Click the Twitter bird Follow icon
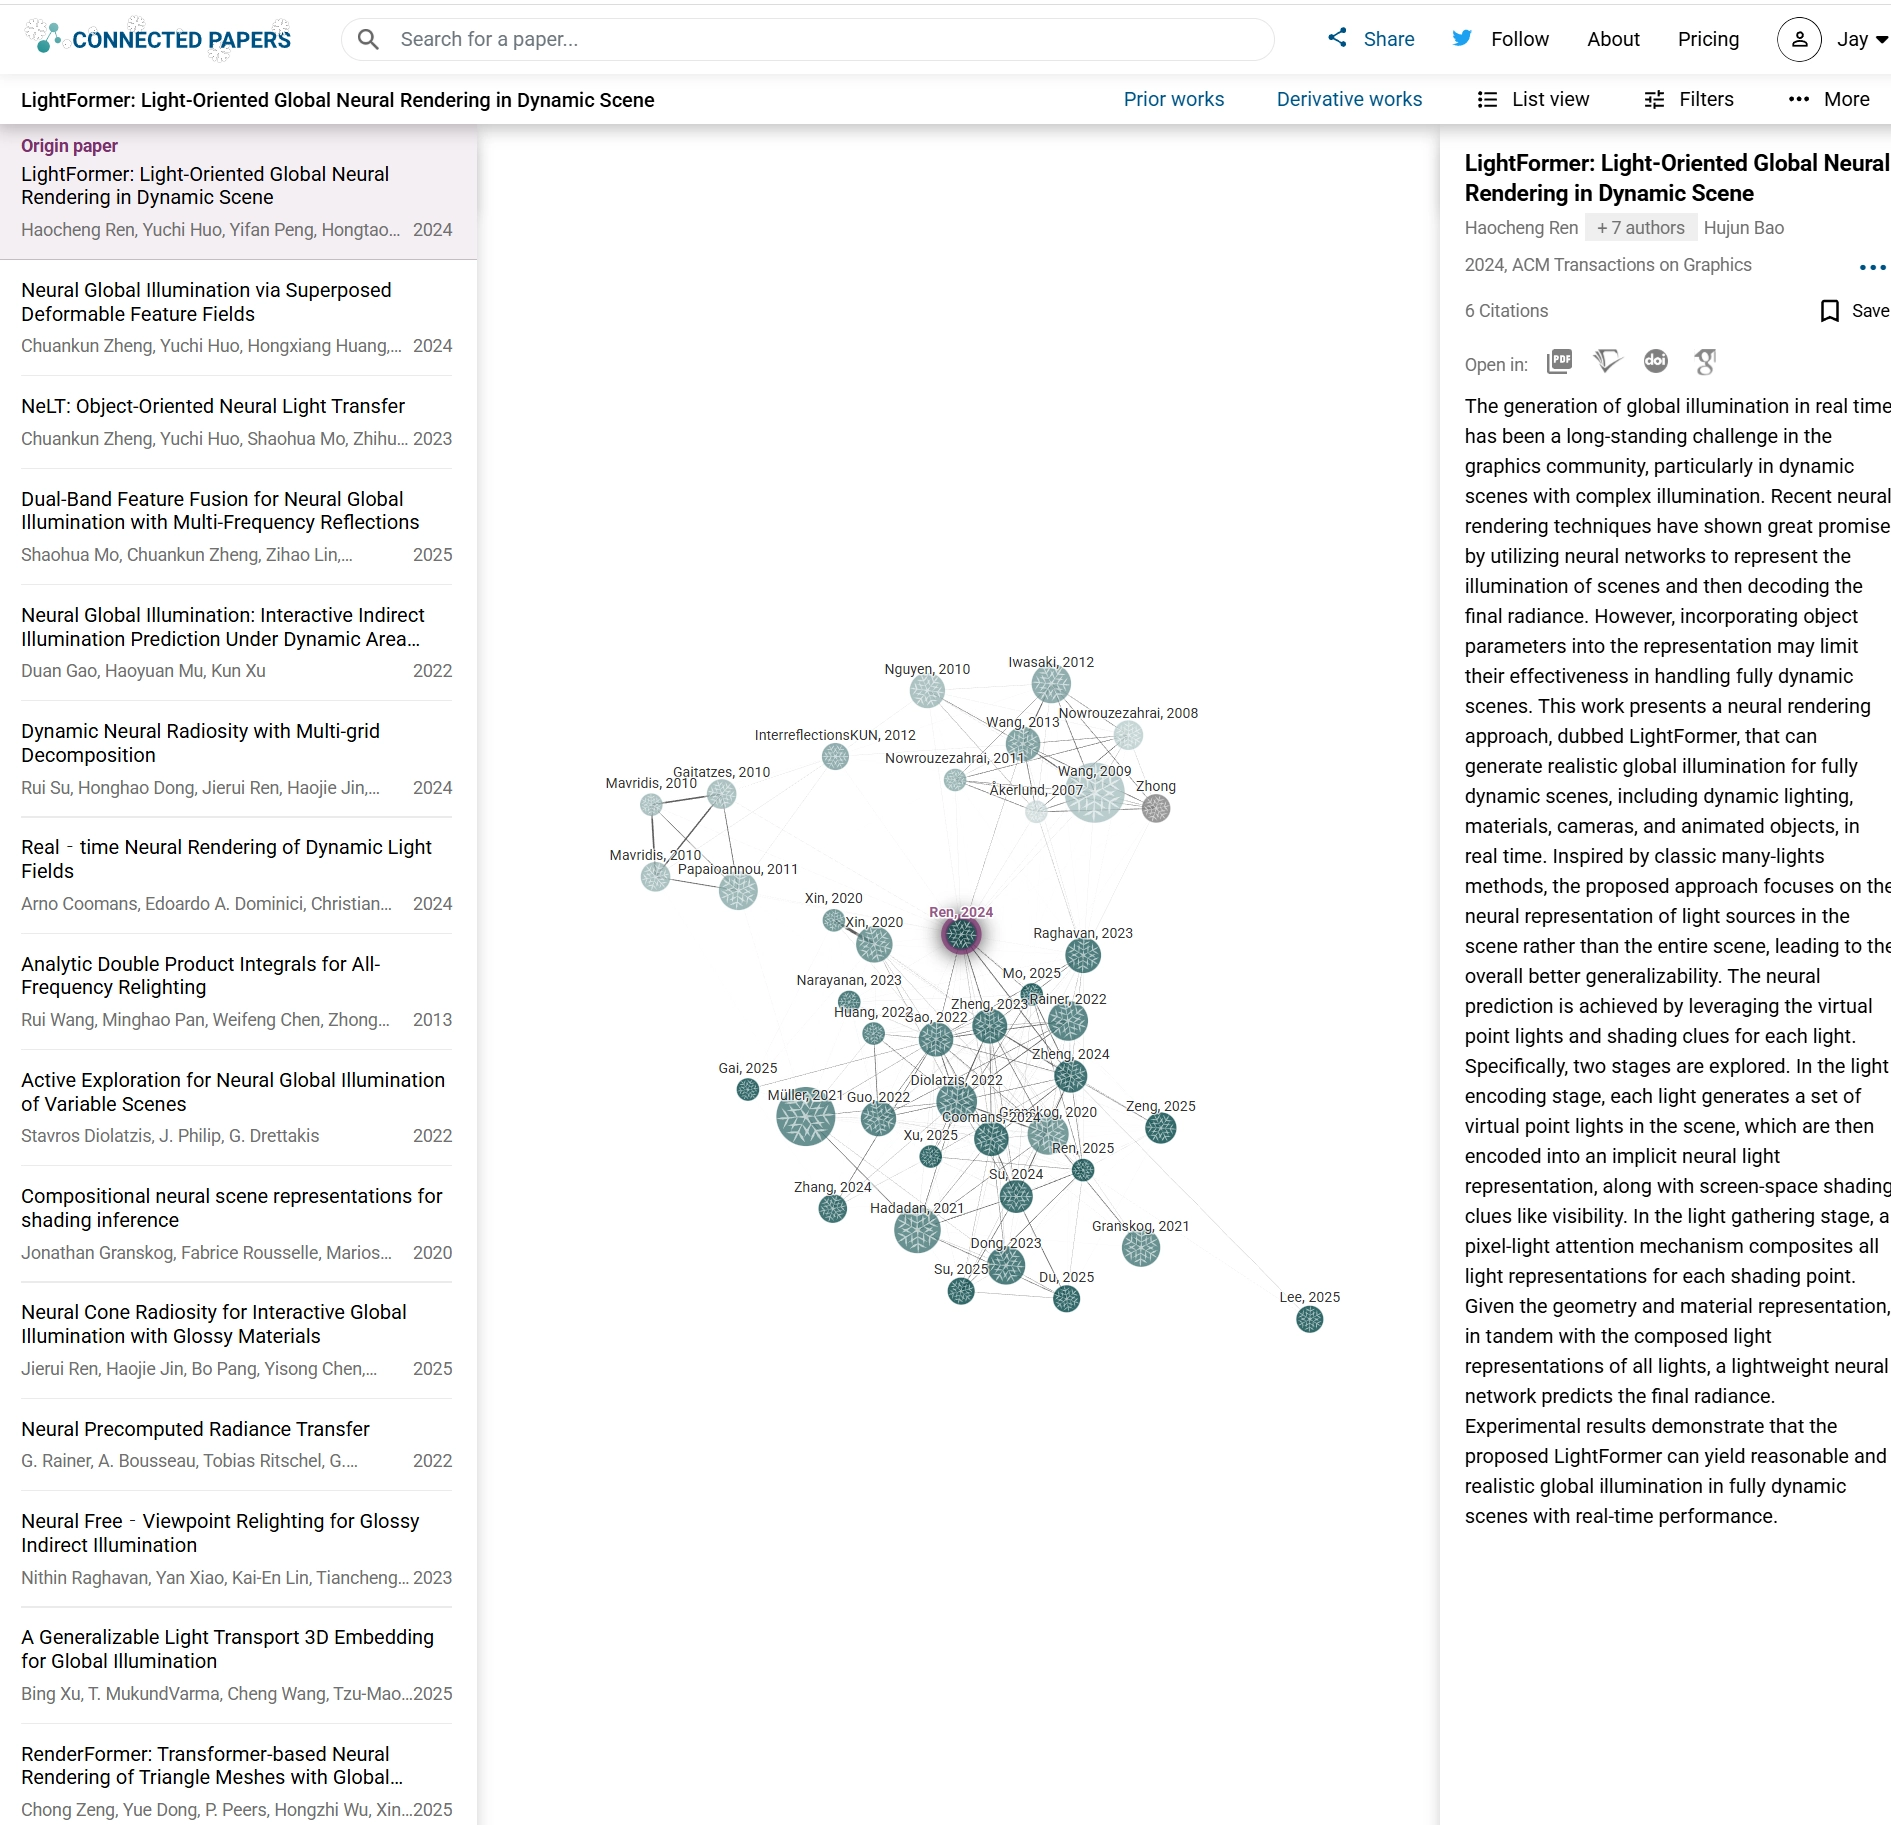Image resolution: width=1891 pixels, height=1825 pixels. [x=1462, y=38]
